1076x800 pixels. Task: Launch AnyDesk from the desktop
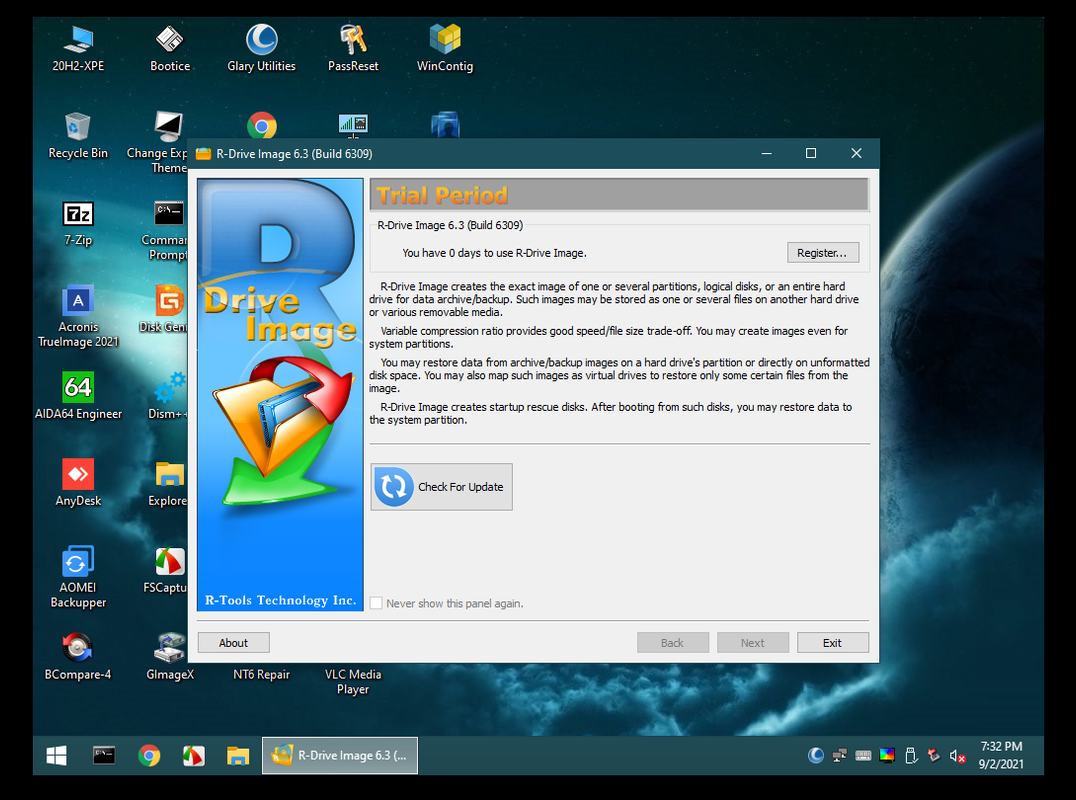pyautogui.click(x=78, y=483)
